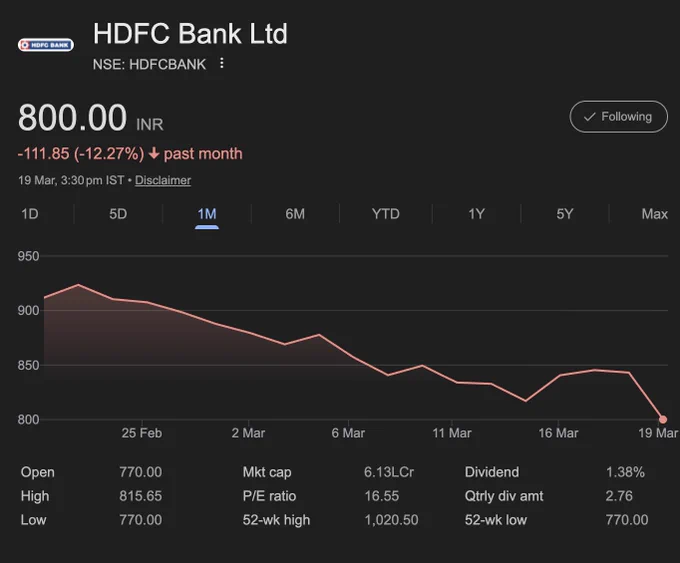Select the 1M time range tab
This screenshot has width=680, height=563.
tap(207, 214)
